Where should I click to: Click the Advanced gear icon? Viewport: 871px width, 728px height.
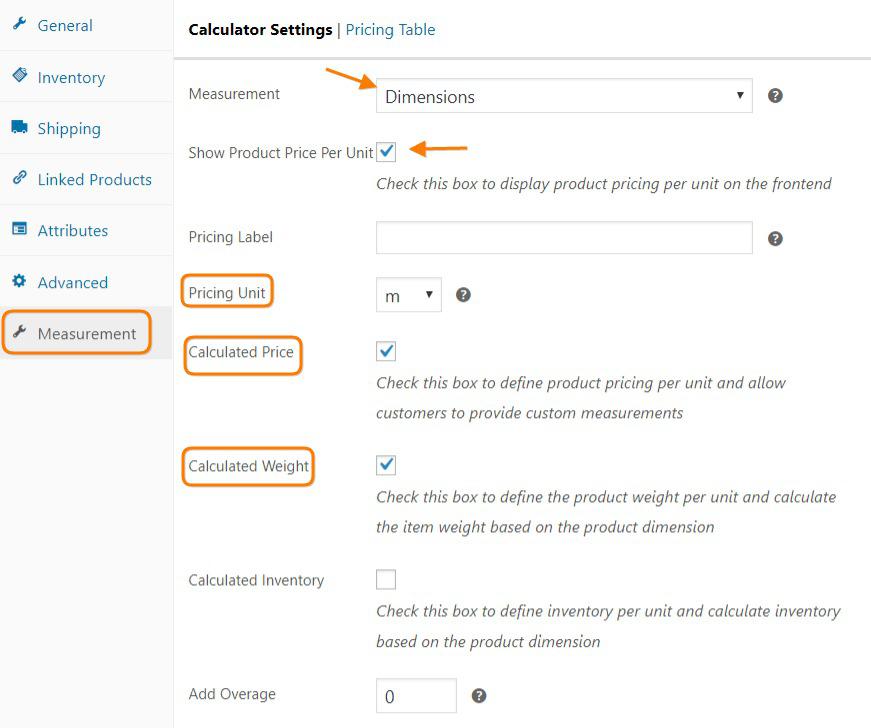point(19,282)
